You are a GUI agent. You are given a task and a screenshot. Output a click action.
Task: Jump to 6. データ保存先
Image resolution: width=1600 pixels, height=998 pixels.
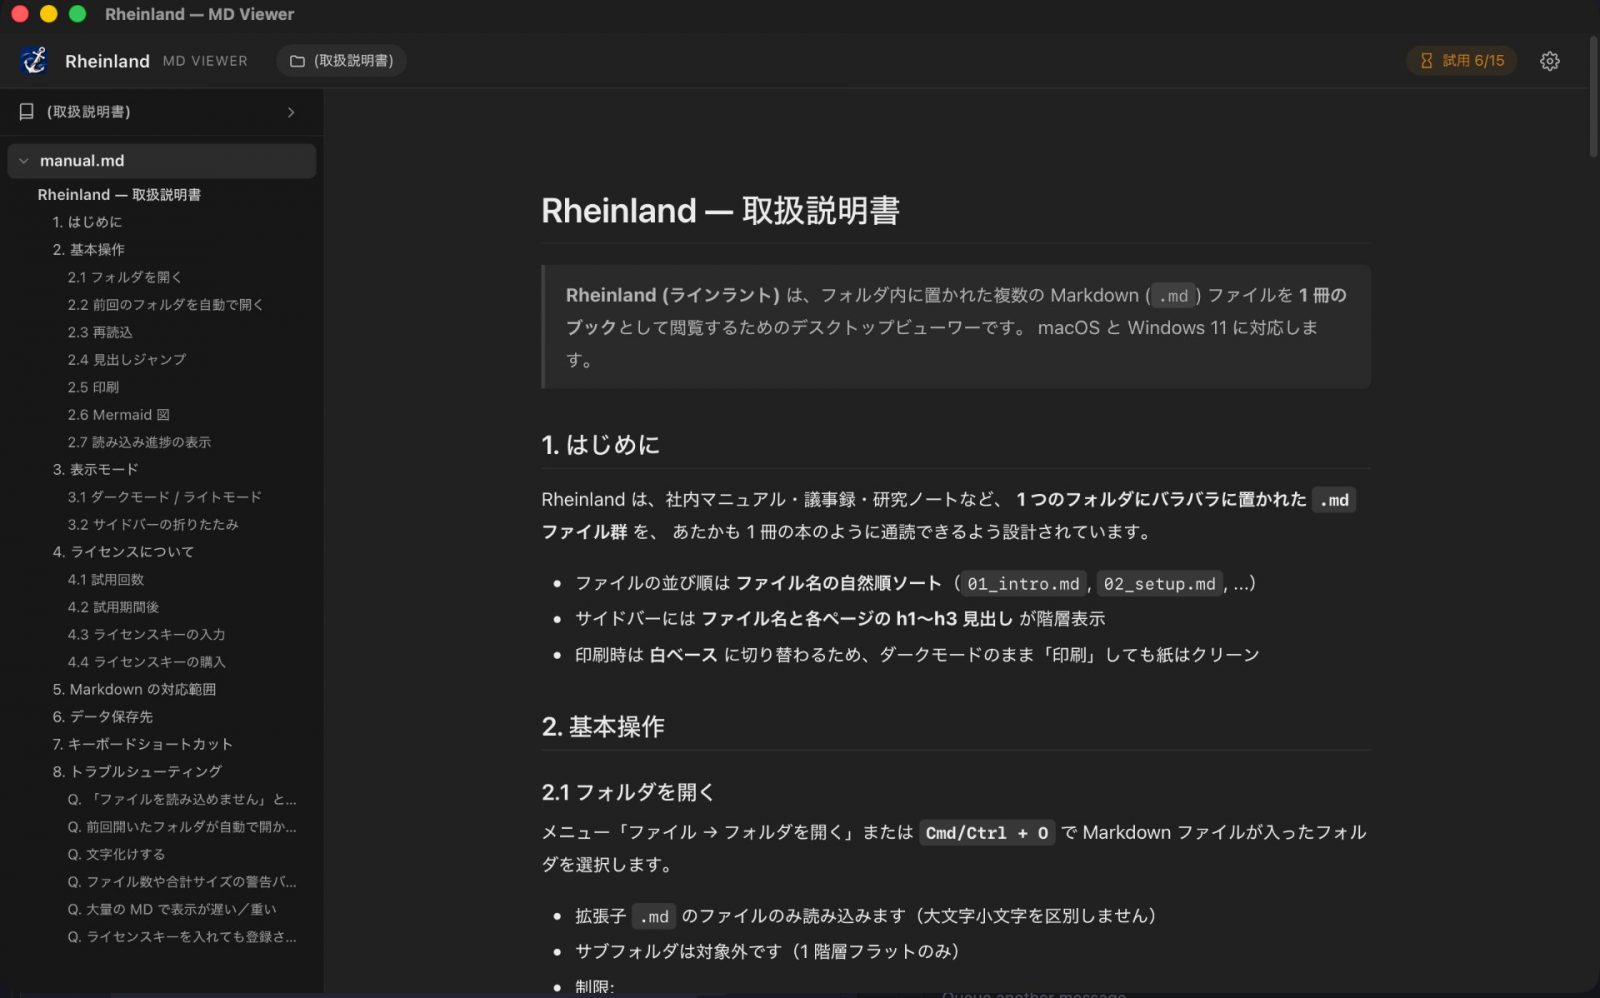(x=102, y=717)
